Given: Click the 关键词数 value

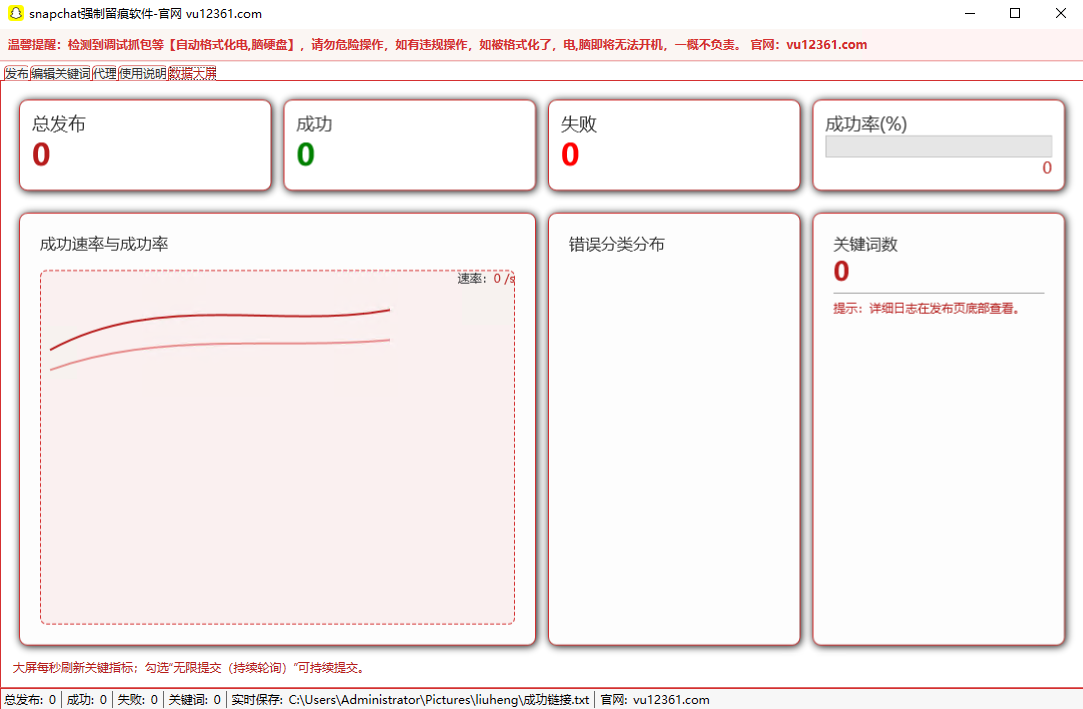Looking at the screenshot, I should point(841,271).
